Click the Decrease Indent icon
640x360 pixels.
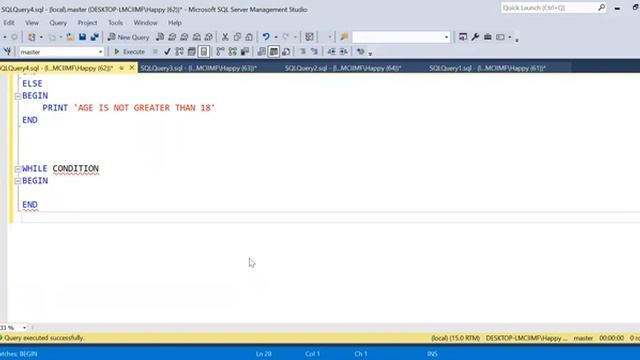pos(332,52)
